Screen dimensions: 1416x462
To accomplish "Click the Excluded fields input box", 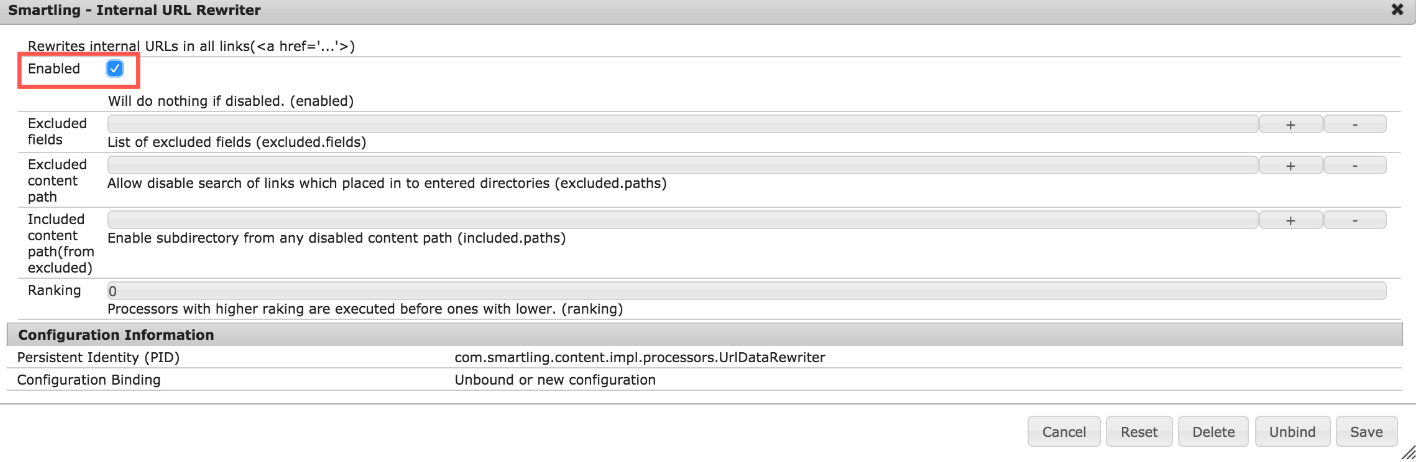I will [682, 124].
